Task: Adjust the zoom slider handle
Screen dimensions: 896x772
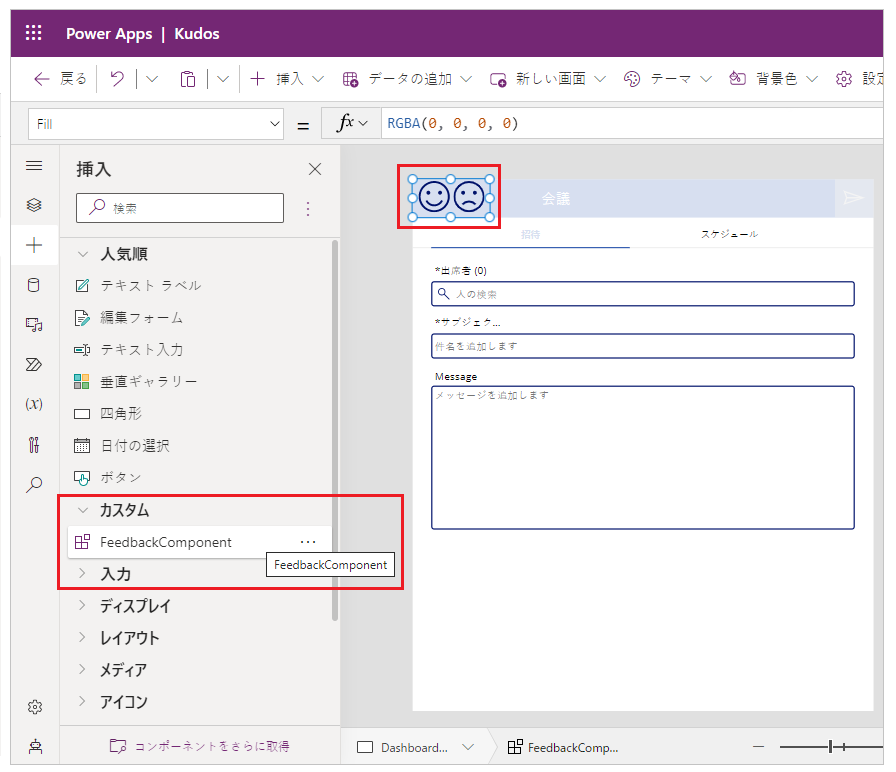Action: (x=830, y=747)
